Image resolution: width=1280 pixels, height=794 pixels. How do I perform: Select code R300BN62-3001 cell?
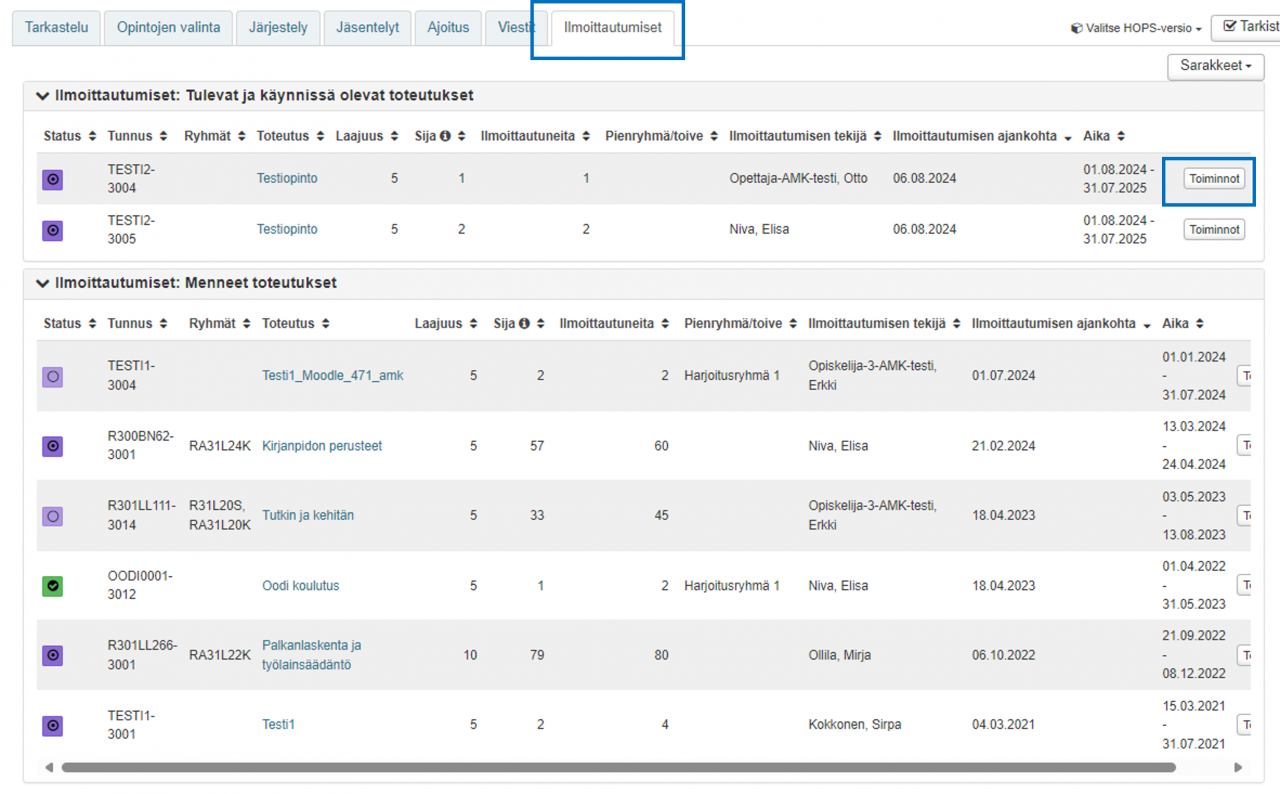141,446
